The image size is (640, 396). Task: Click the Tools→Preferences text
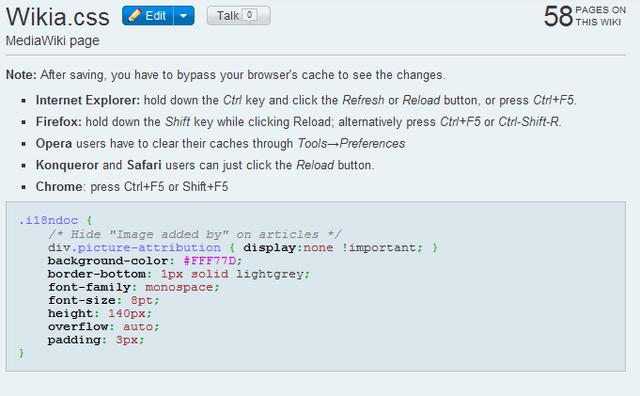click(351, 143)
